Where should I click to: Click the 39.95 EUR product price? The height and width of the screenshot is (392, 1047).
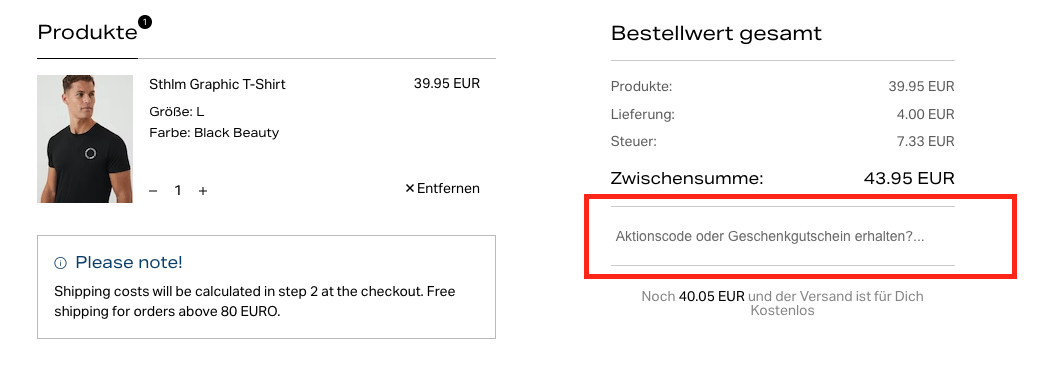[447, 83]
